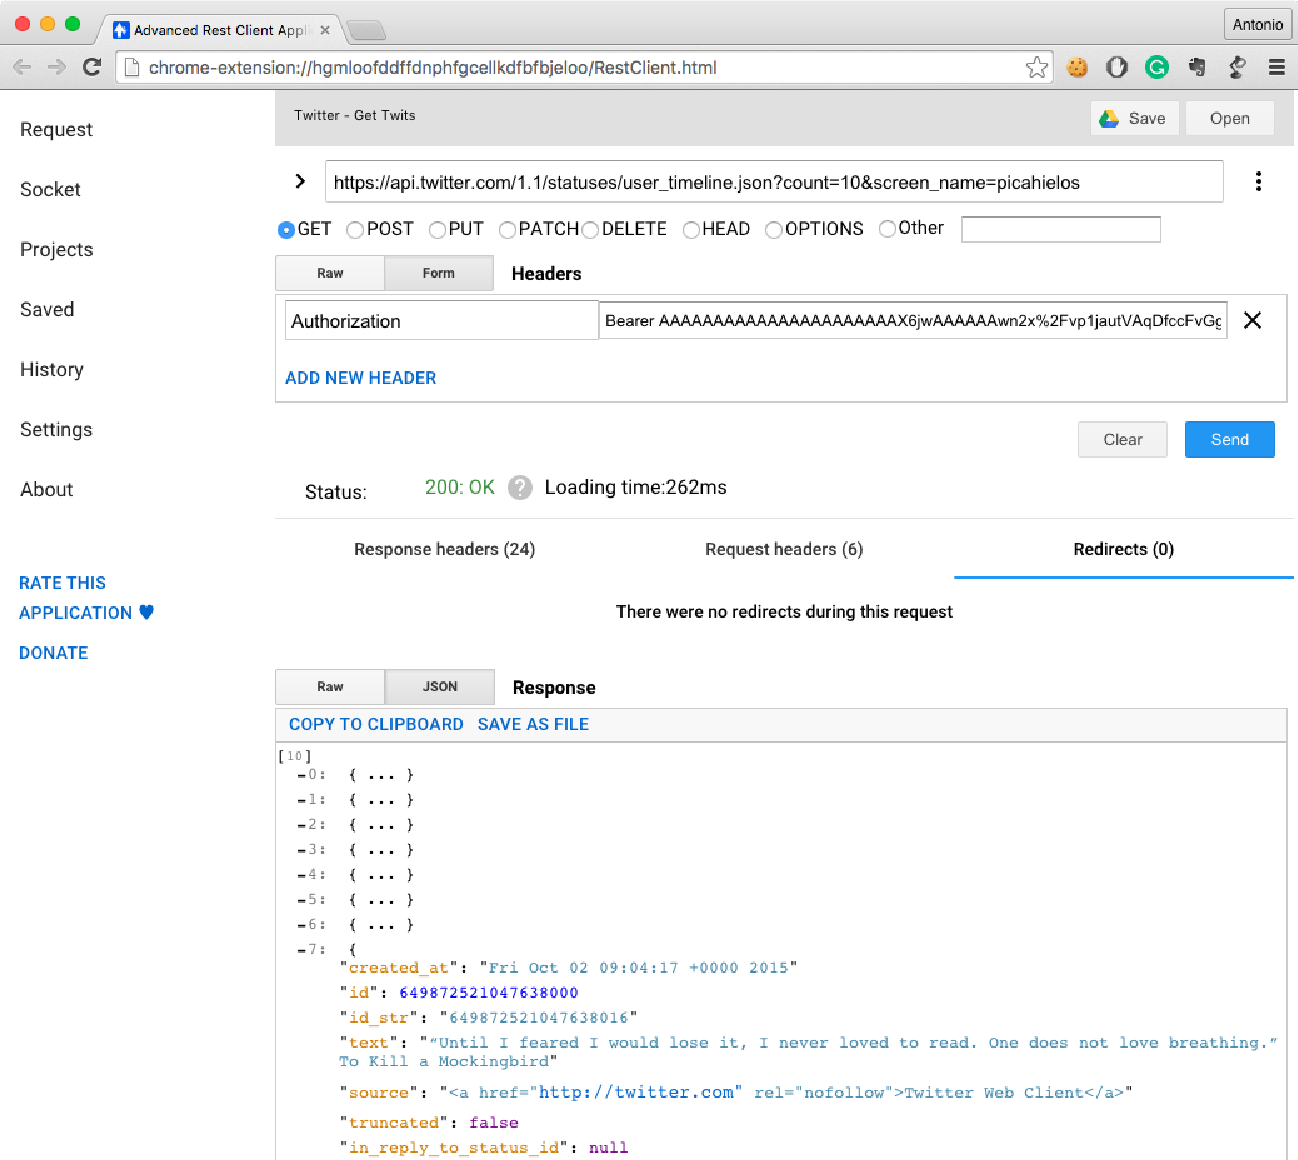This screenshot has height=1160, width=1298.
Task: Click ADD NEW HEADER link
Action: [x=361, y=378]
